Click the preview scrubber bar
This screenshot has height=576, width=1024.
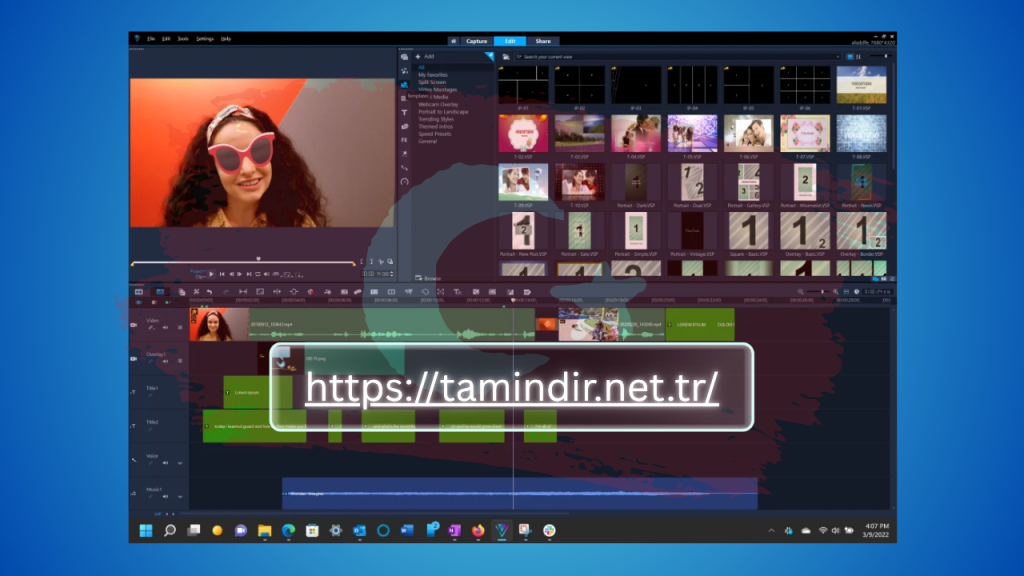[244, 263]
